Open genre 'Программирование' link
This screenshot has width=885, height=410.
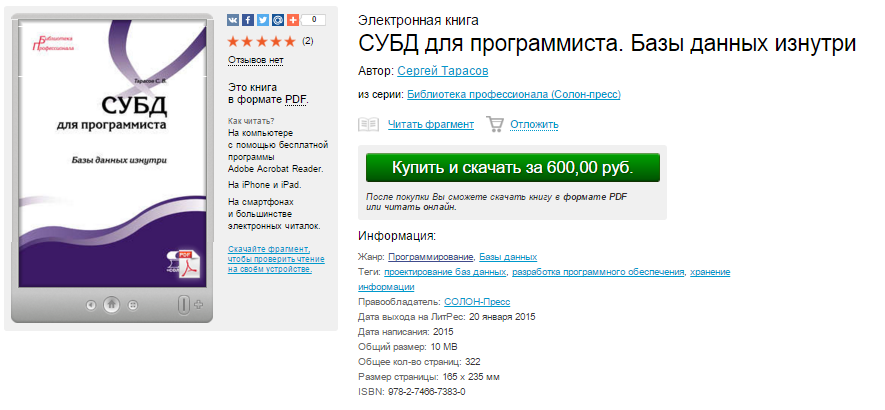click(431, 257)
